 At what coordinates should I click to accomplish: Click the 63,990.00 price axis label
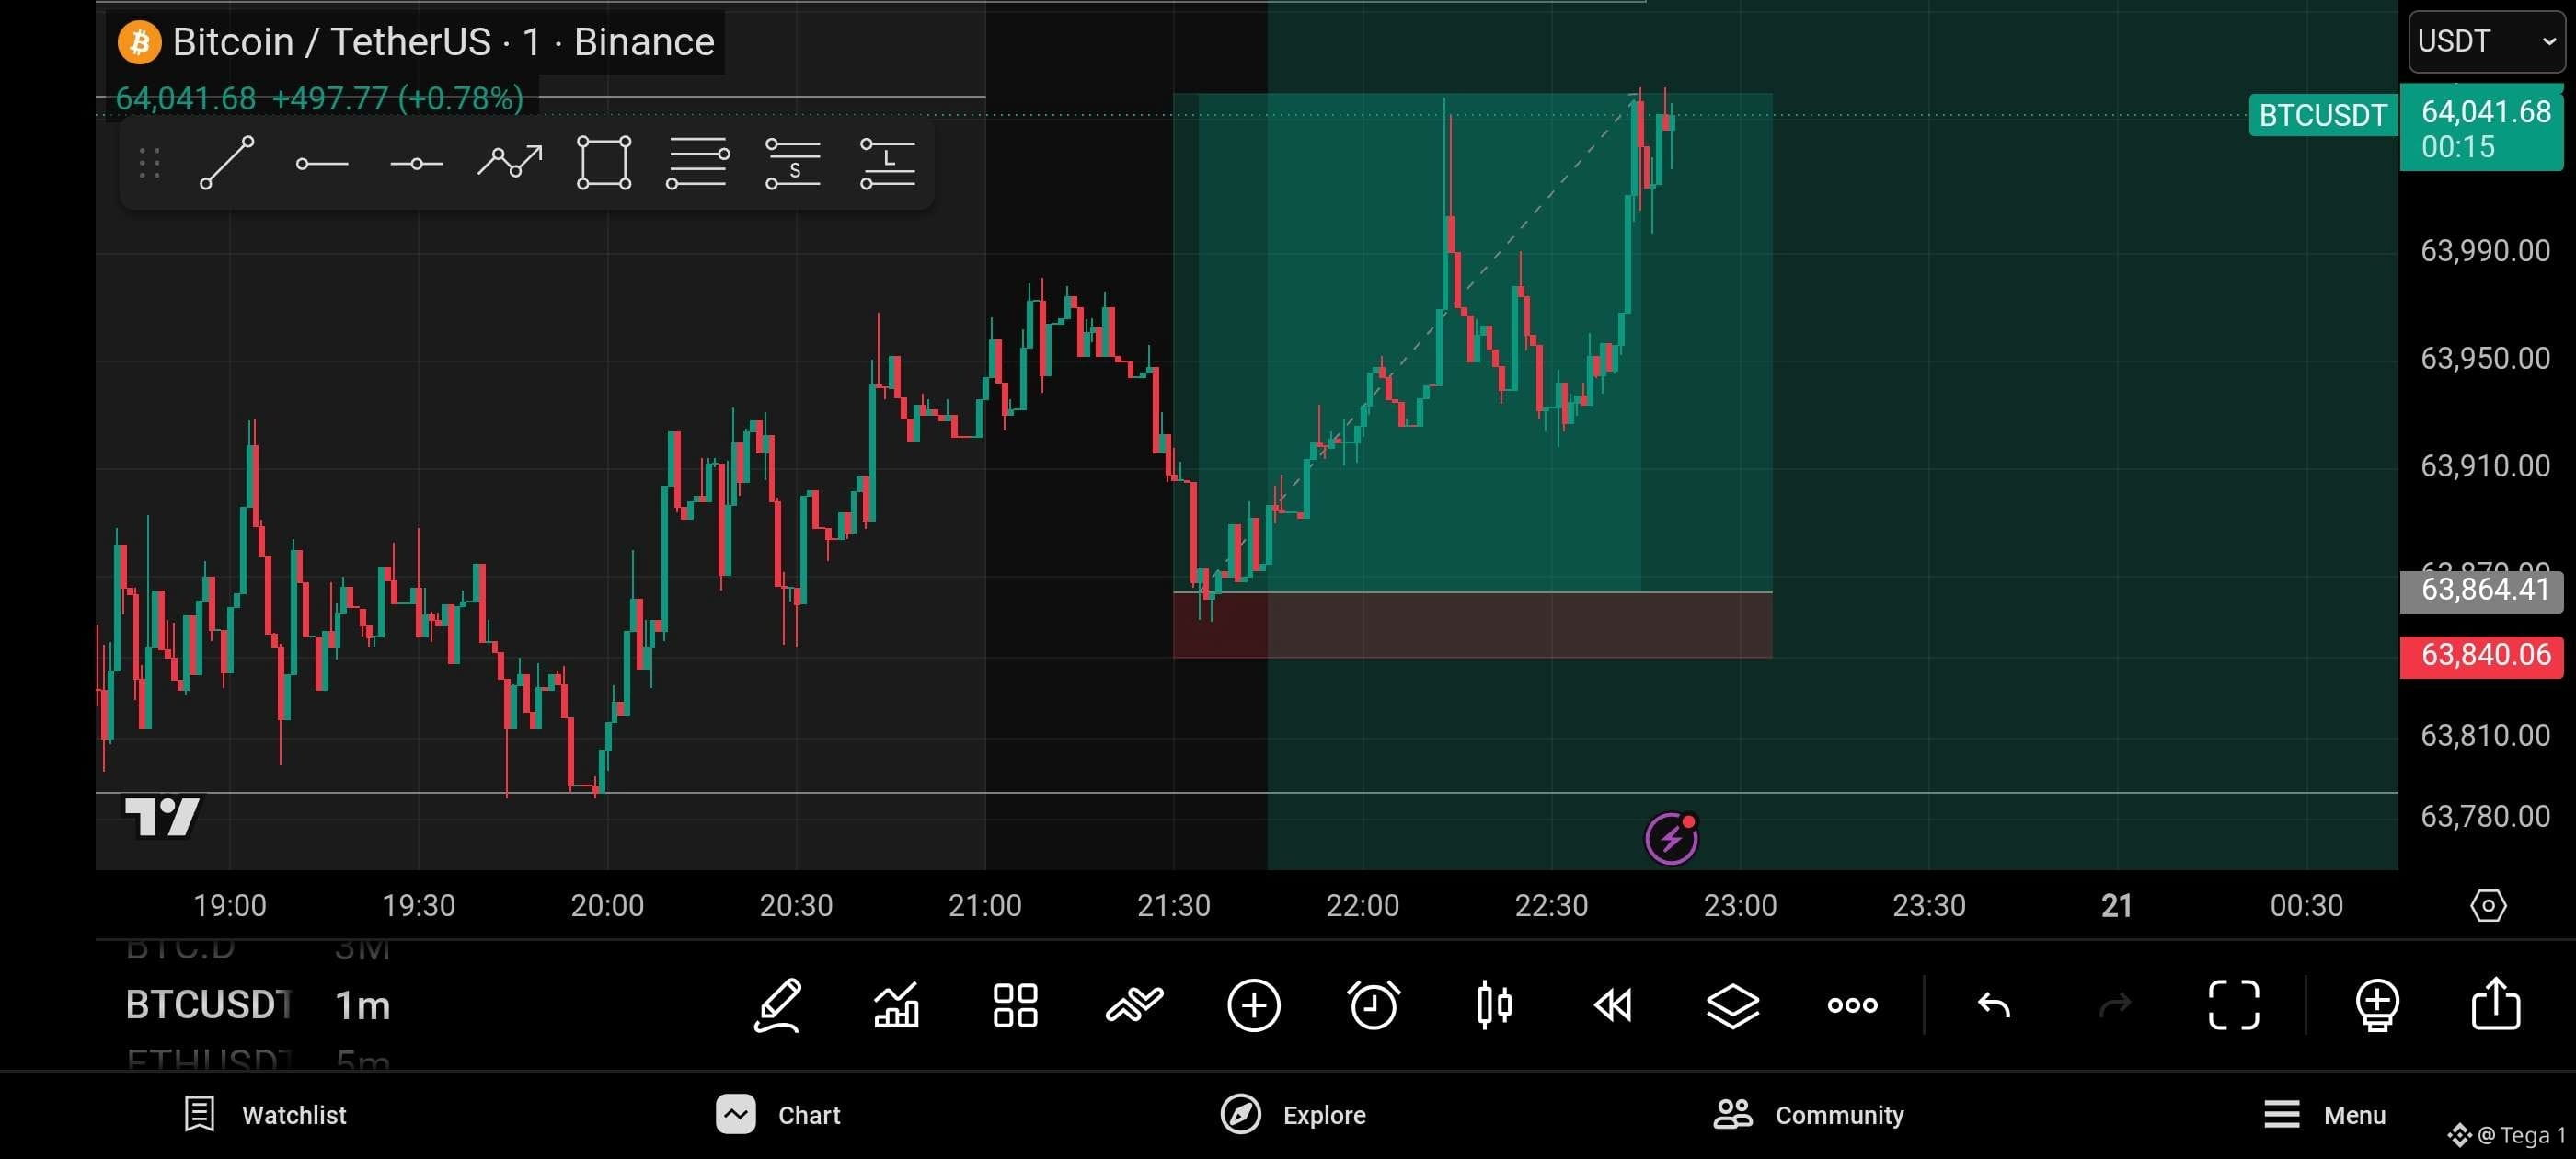(x=2484, y=251)
